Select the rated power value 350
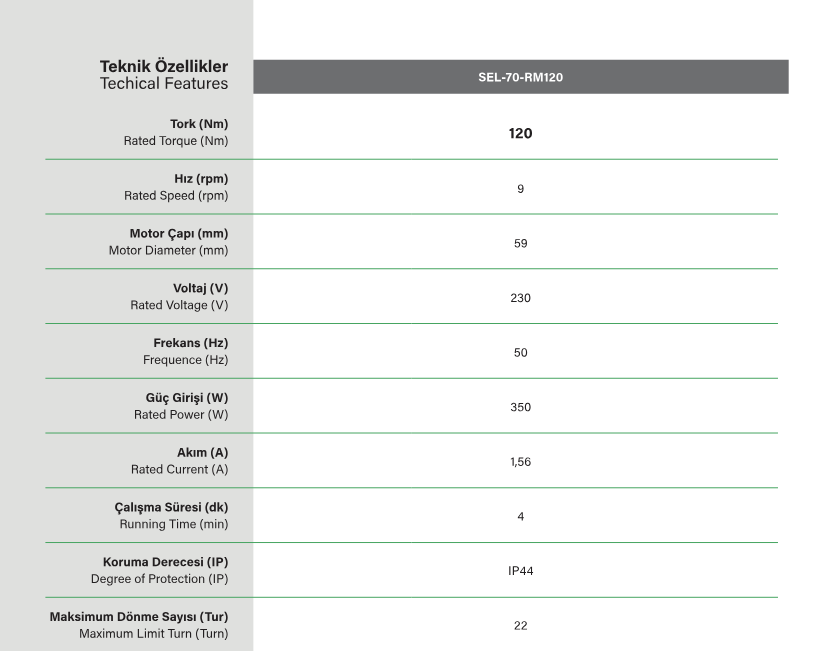 520,407
